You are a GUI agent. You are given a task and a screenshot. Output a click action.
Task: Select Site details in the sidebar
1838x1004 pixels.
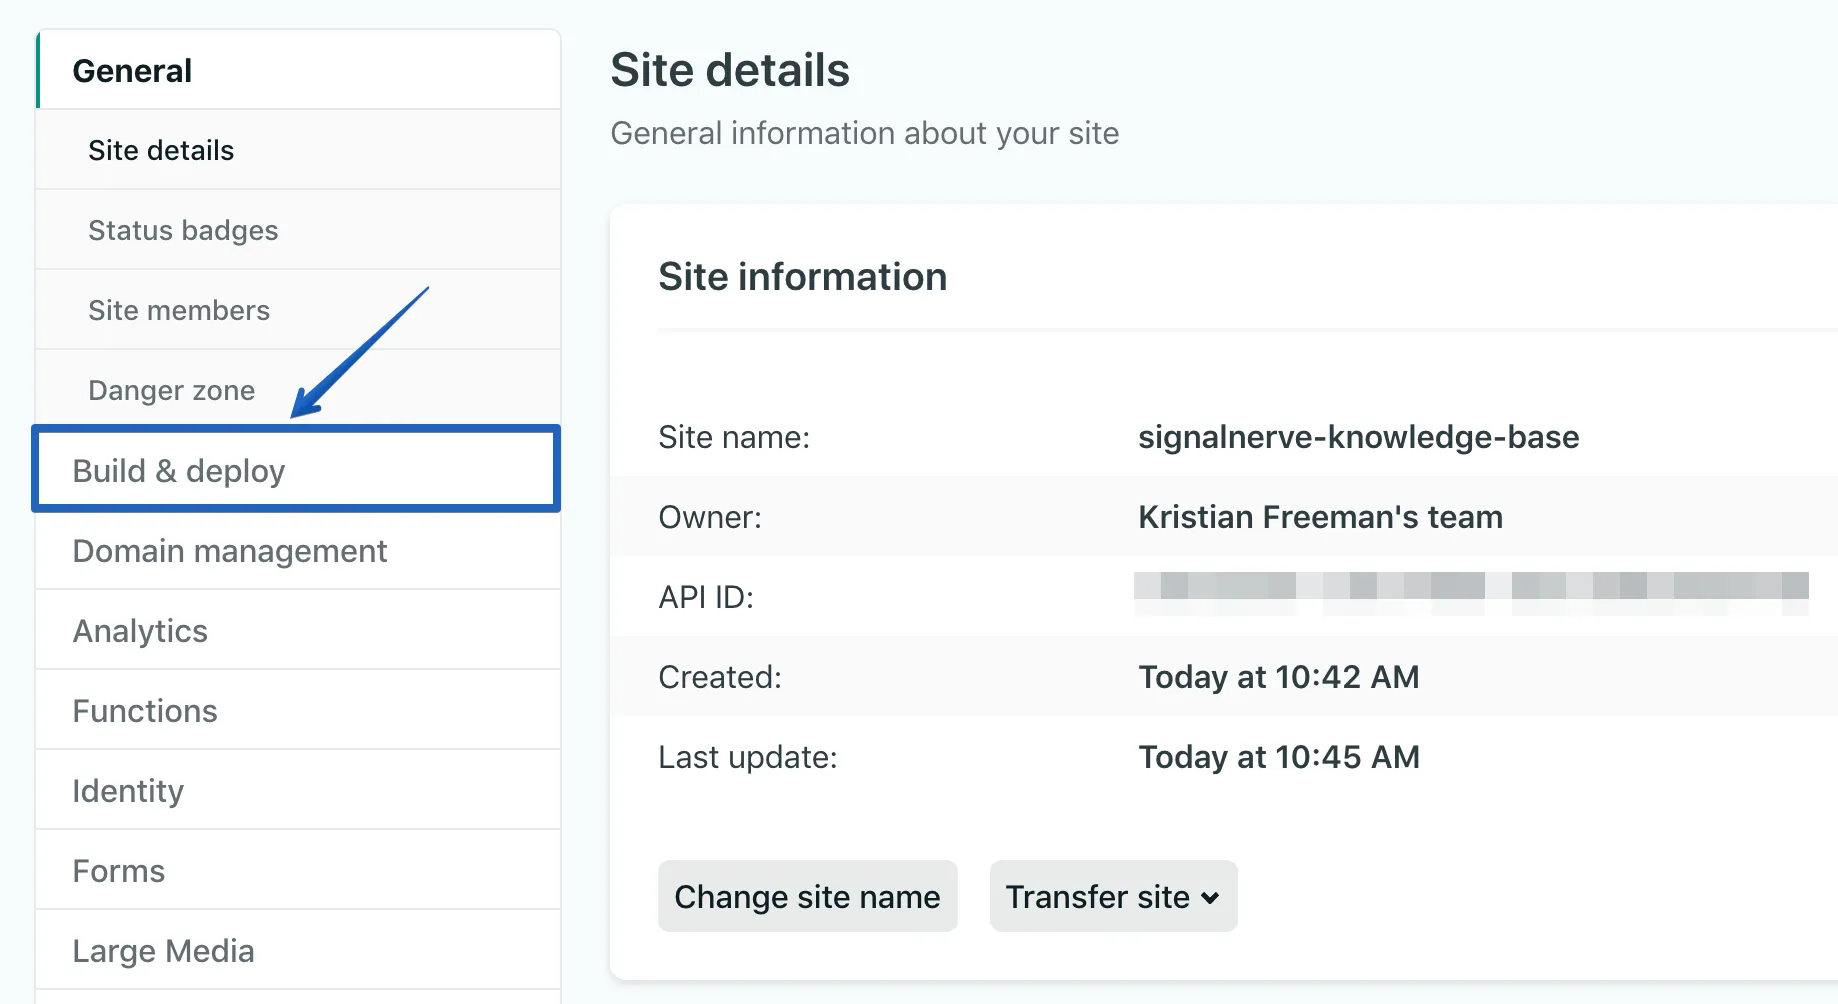pos(160,150)
